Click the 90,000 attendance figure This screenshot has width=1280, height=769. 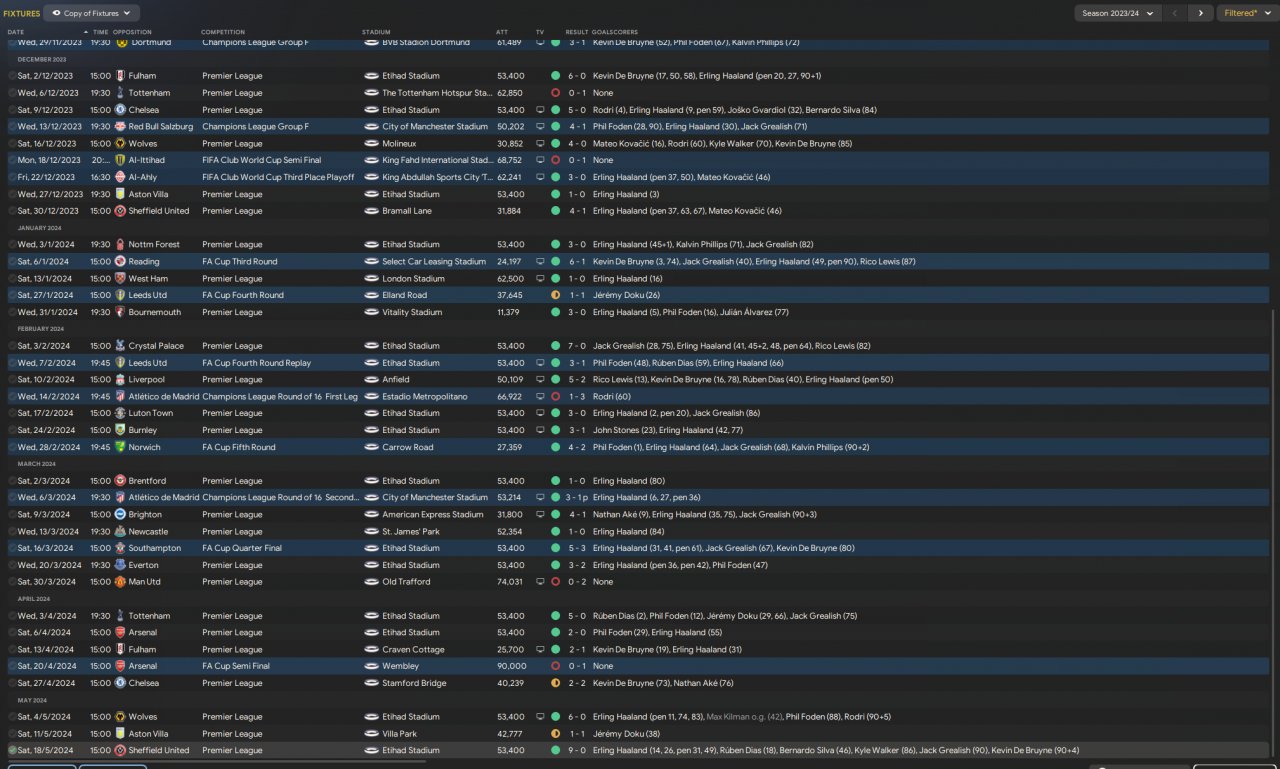point(511,666)
